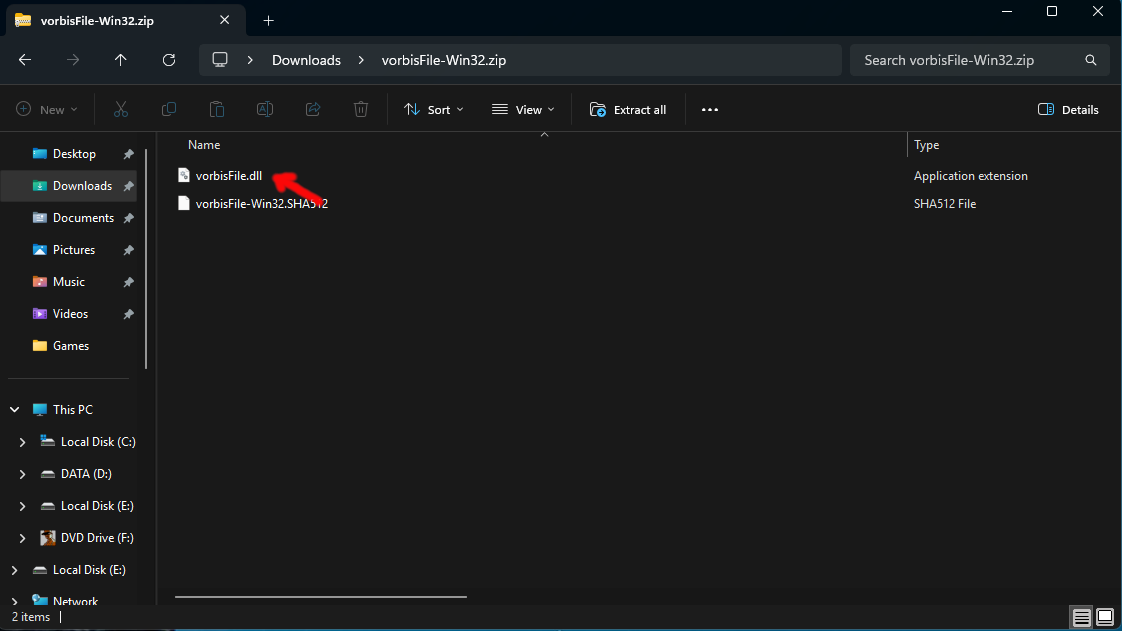Toggle the Details pane

[x=1068, y=109]
